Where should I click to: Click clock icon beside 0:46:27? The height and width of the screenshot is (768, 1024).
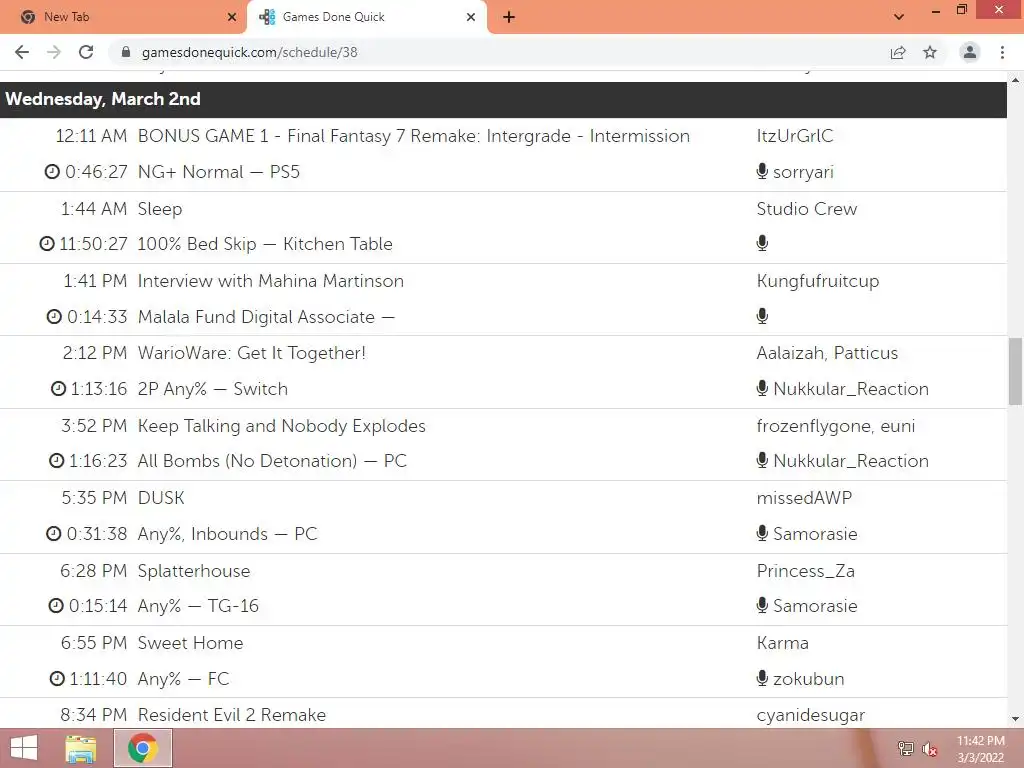52,172
